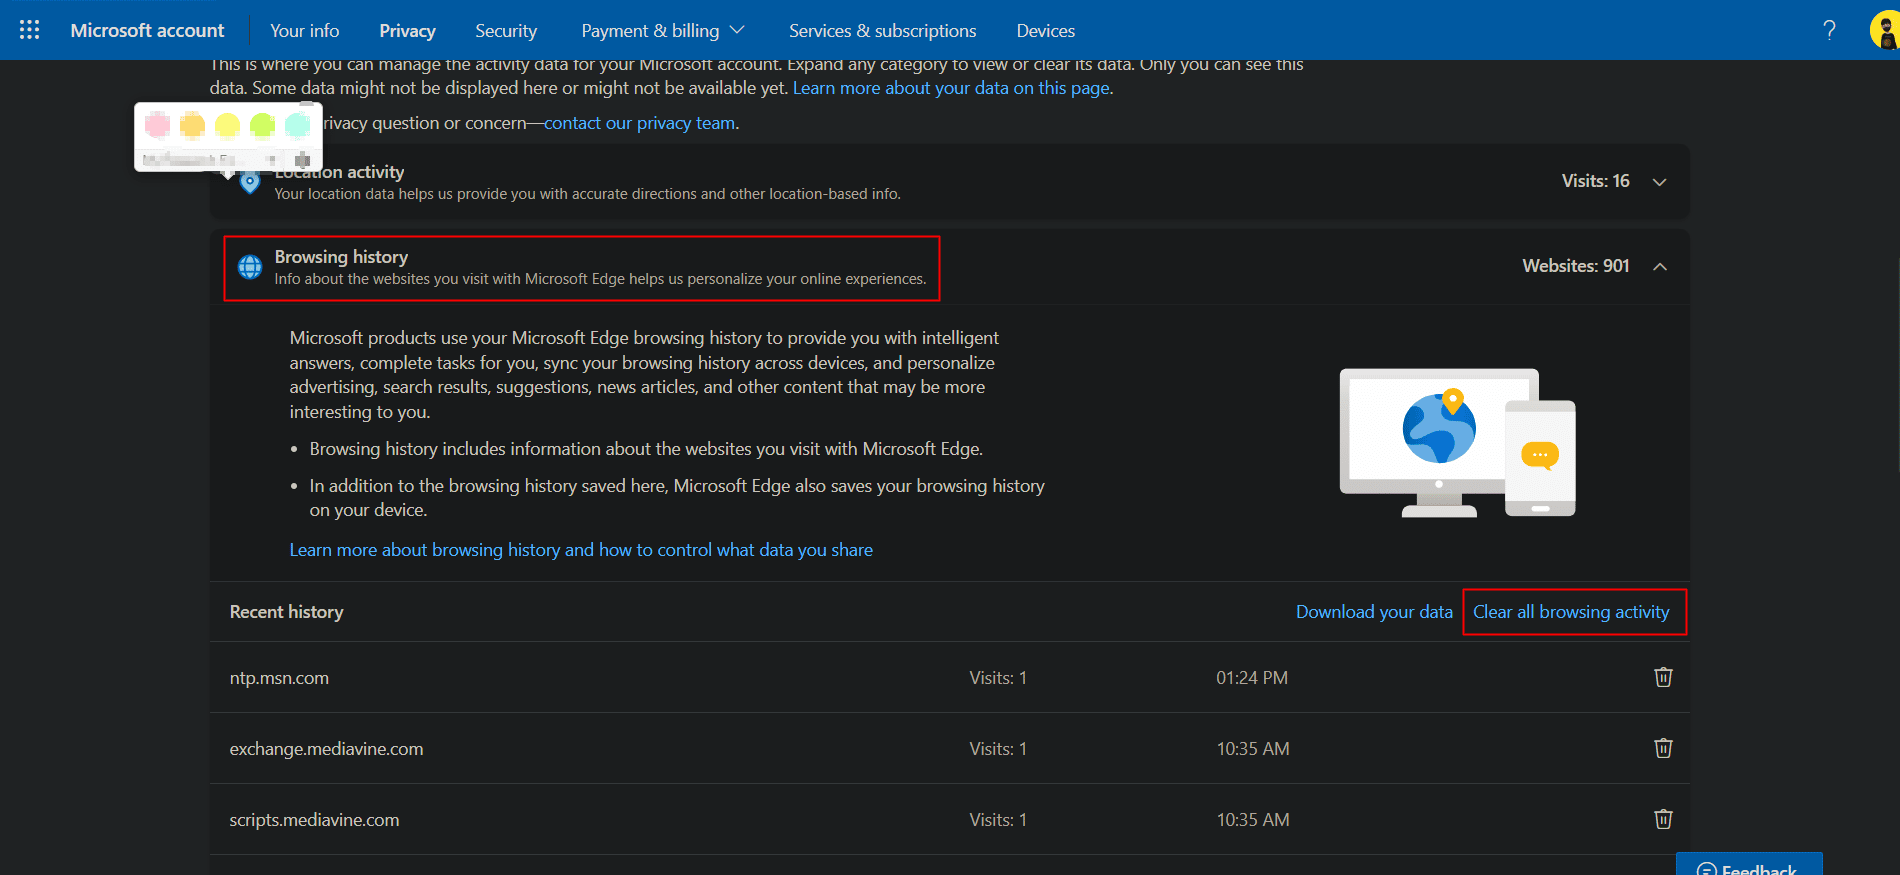The height and width of the screenshot is (875, 1900).
Task: Switch to the Security tab
Action: point(506,30)
